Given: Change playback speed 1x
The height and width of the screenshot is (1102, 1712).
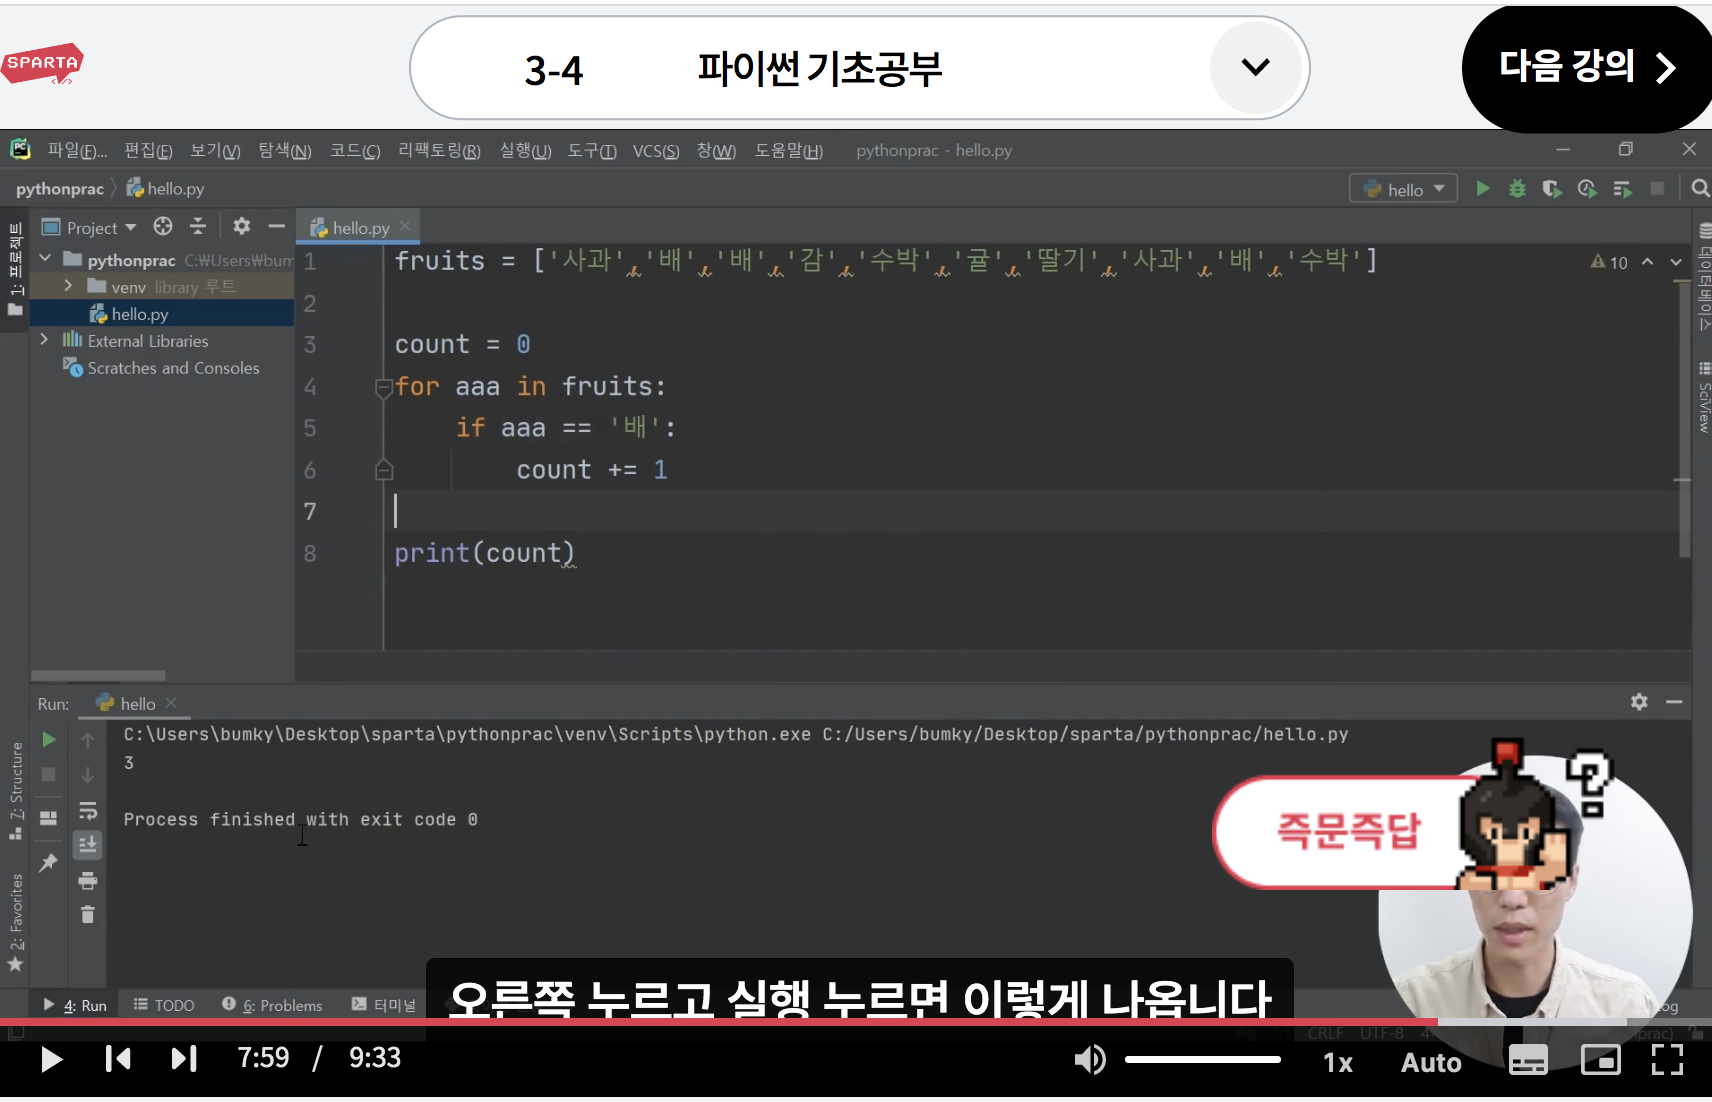Looking at the screenshot, I should coord(1338,1062).
